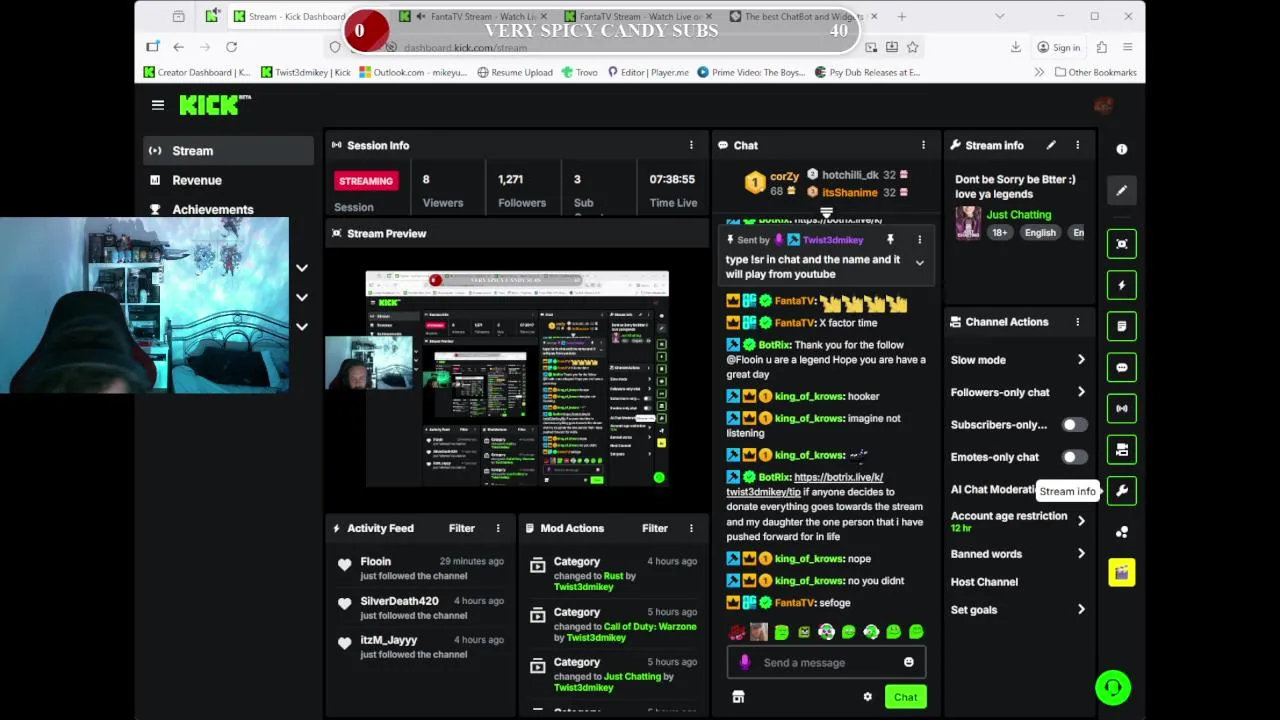Click itzM_Jayyy in Activity Feed
Viewport: 1280px width, 720px height.
pyautogui.click(x=388, y=640)
